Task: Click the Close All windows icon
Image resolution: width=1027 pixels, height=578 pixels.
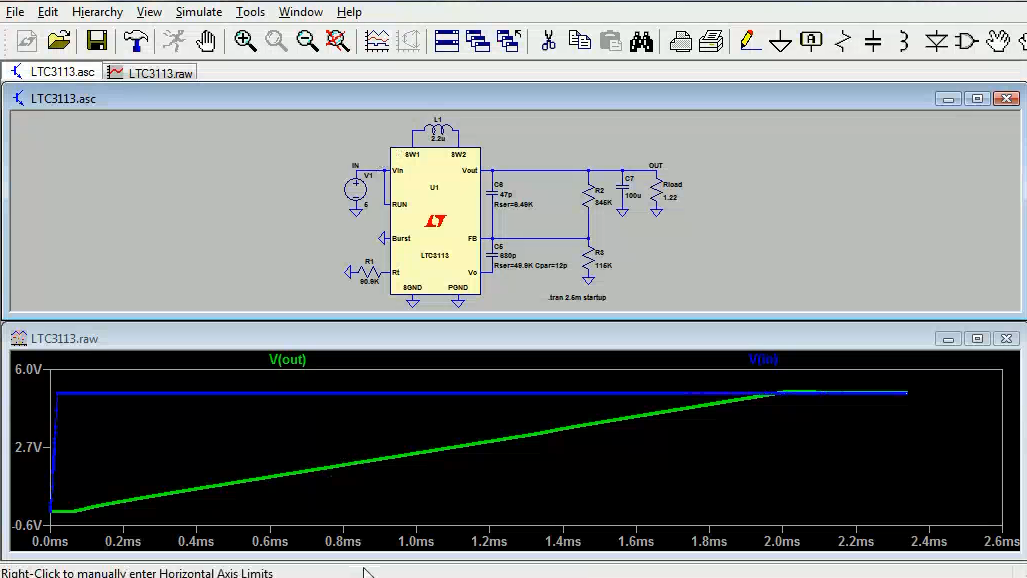Action: point(509,41)
